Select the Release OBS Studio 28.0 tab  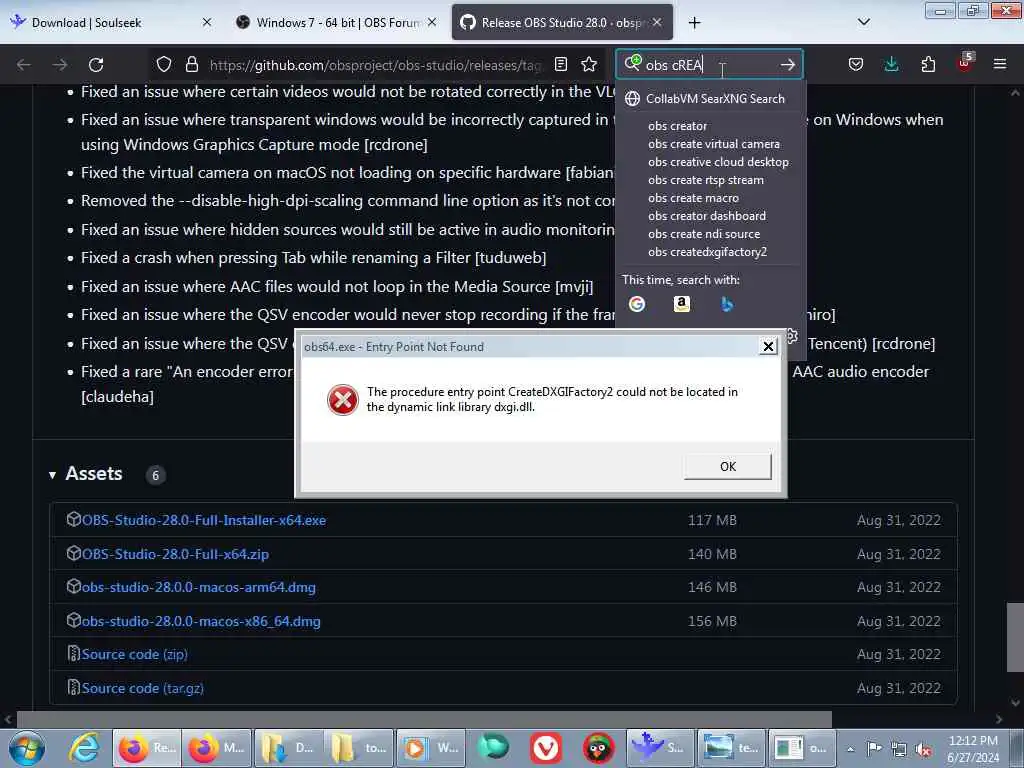click(x=562, y=23)
